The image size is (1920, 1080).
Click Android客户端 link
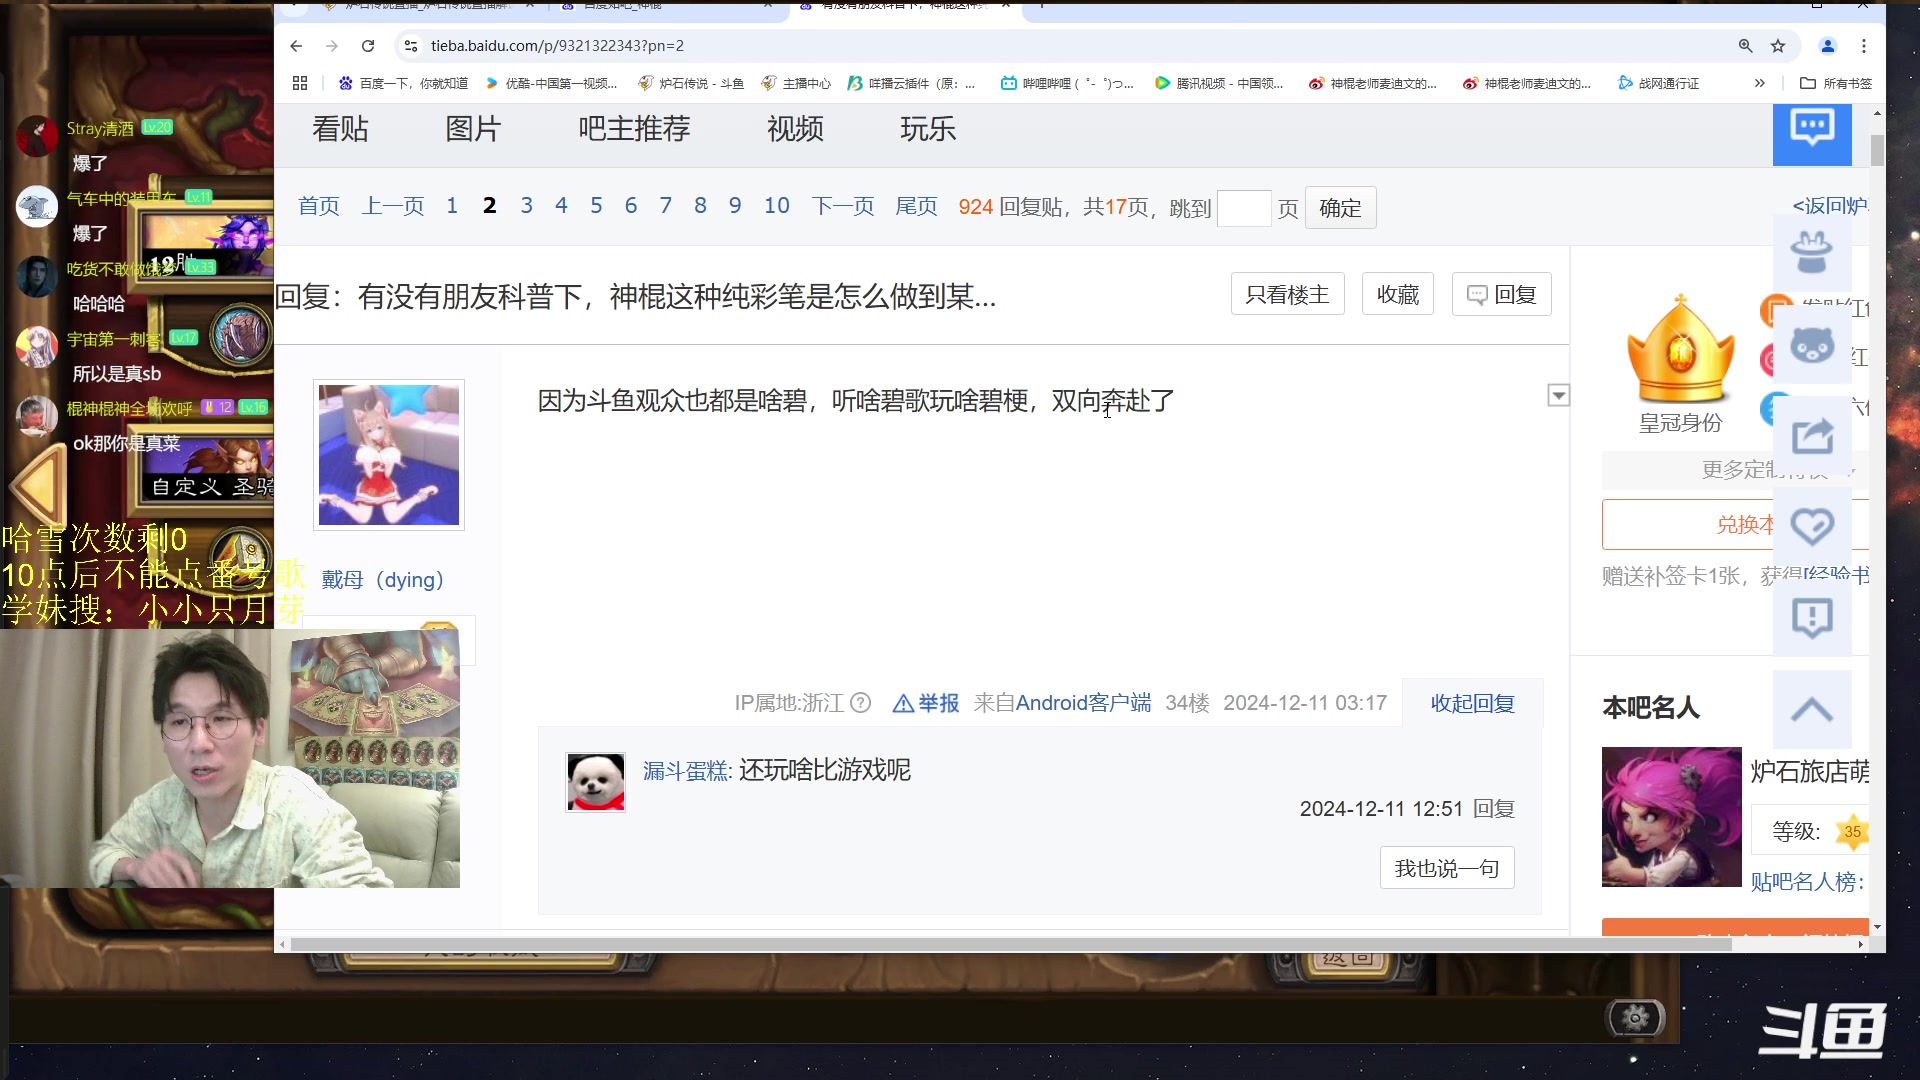tap(1083, 703)
